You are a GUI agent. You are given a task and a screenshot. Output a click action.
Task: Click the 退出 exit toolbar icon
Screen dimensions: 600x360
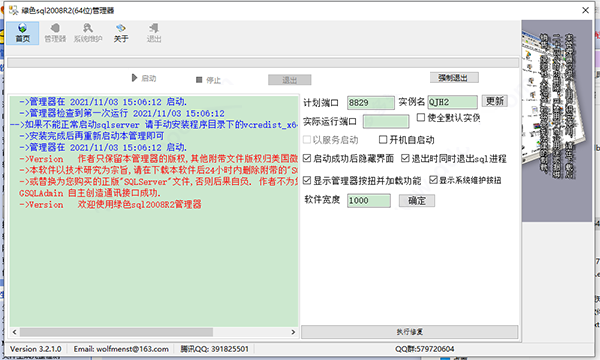tap(154, 33)
